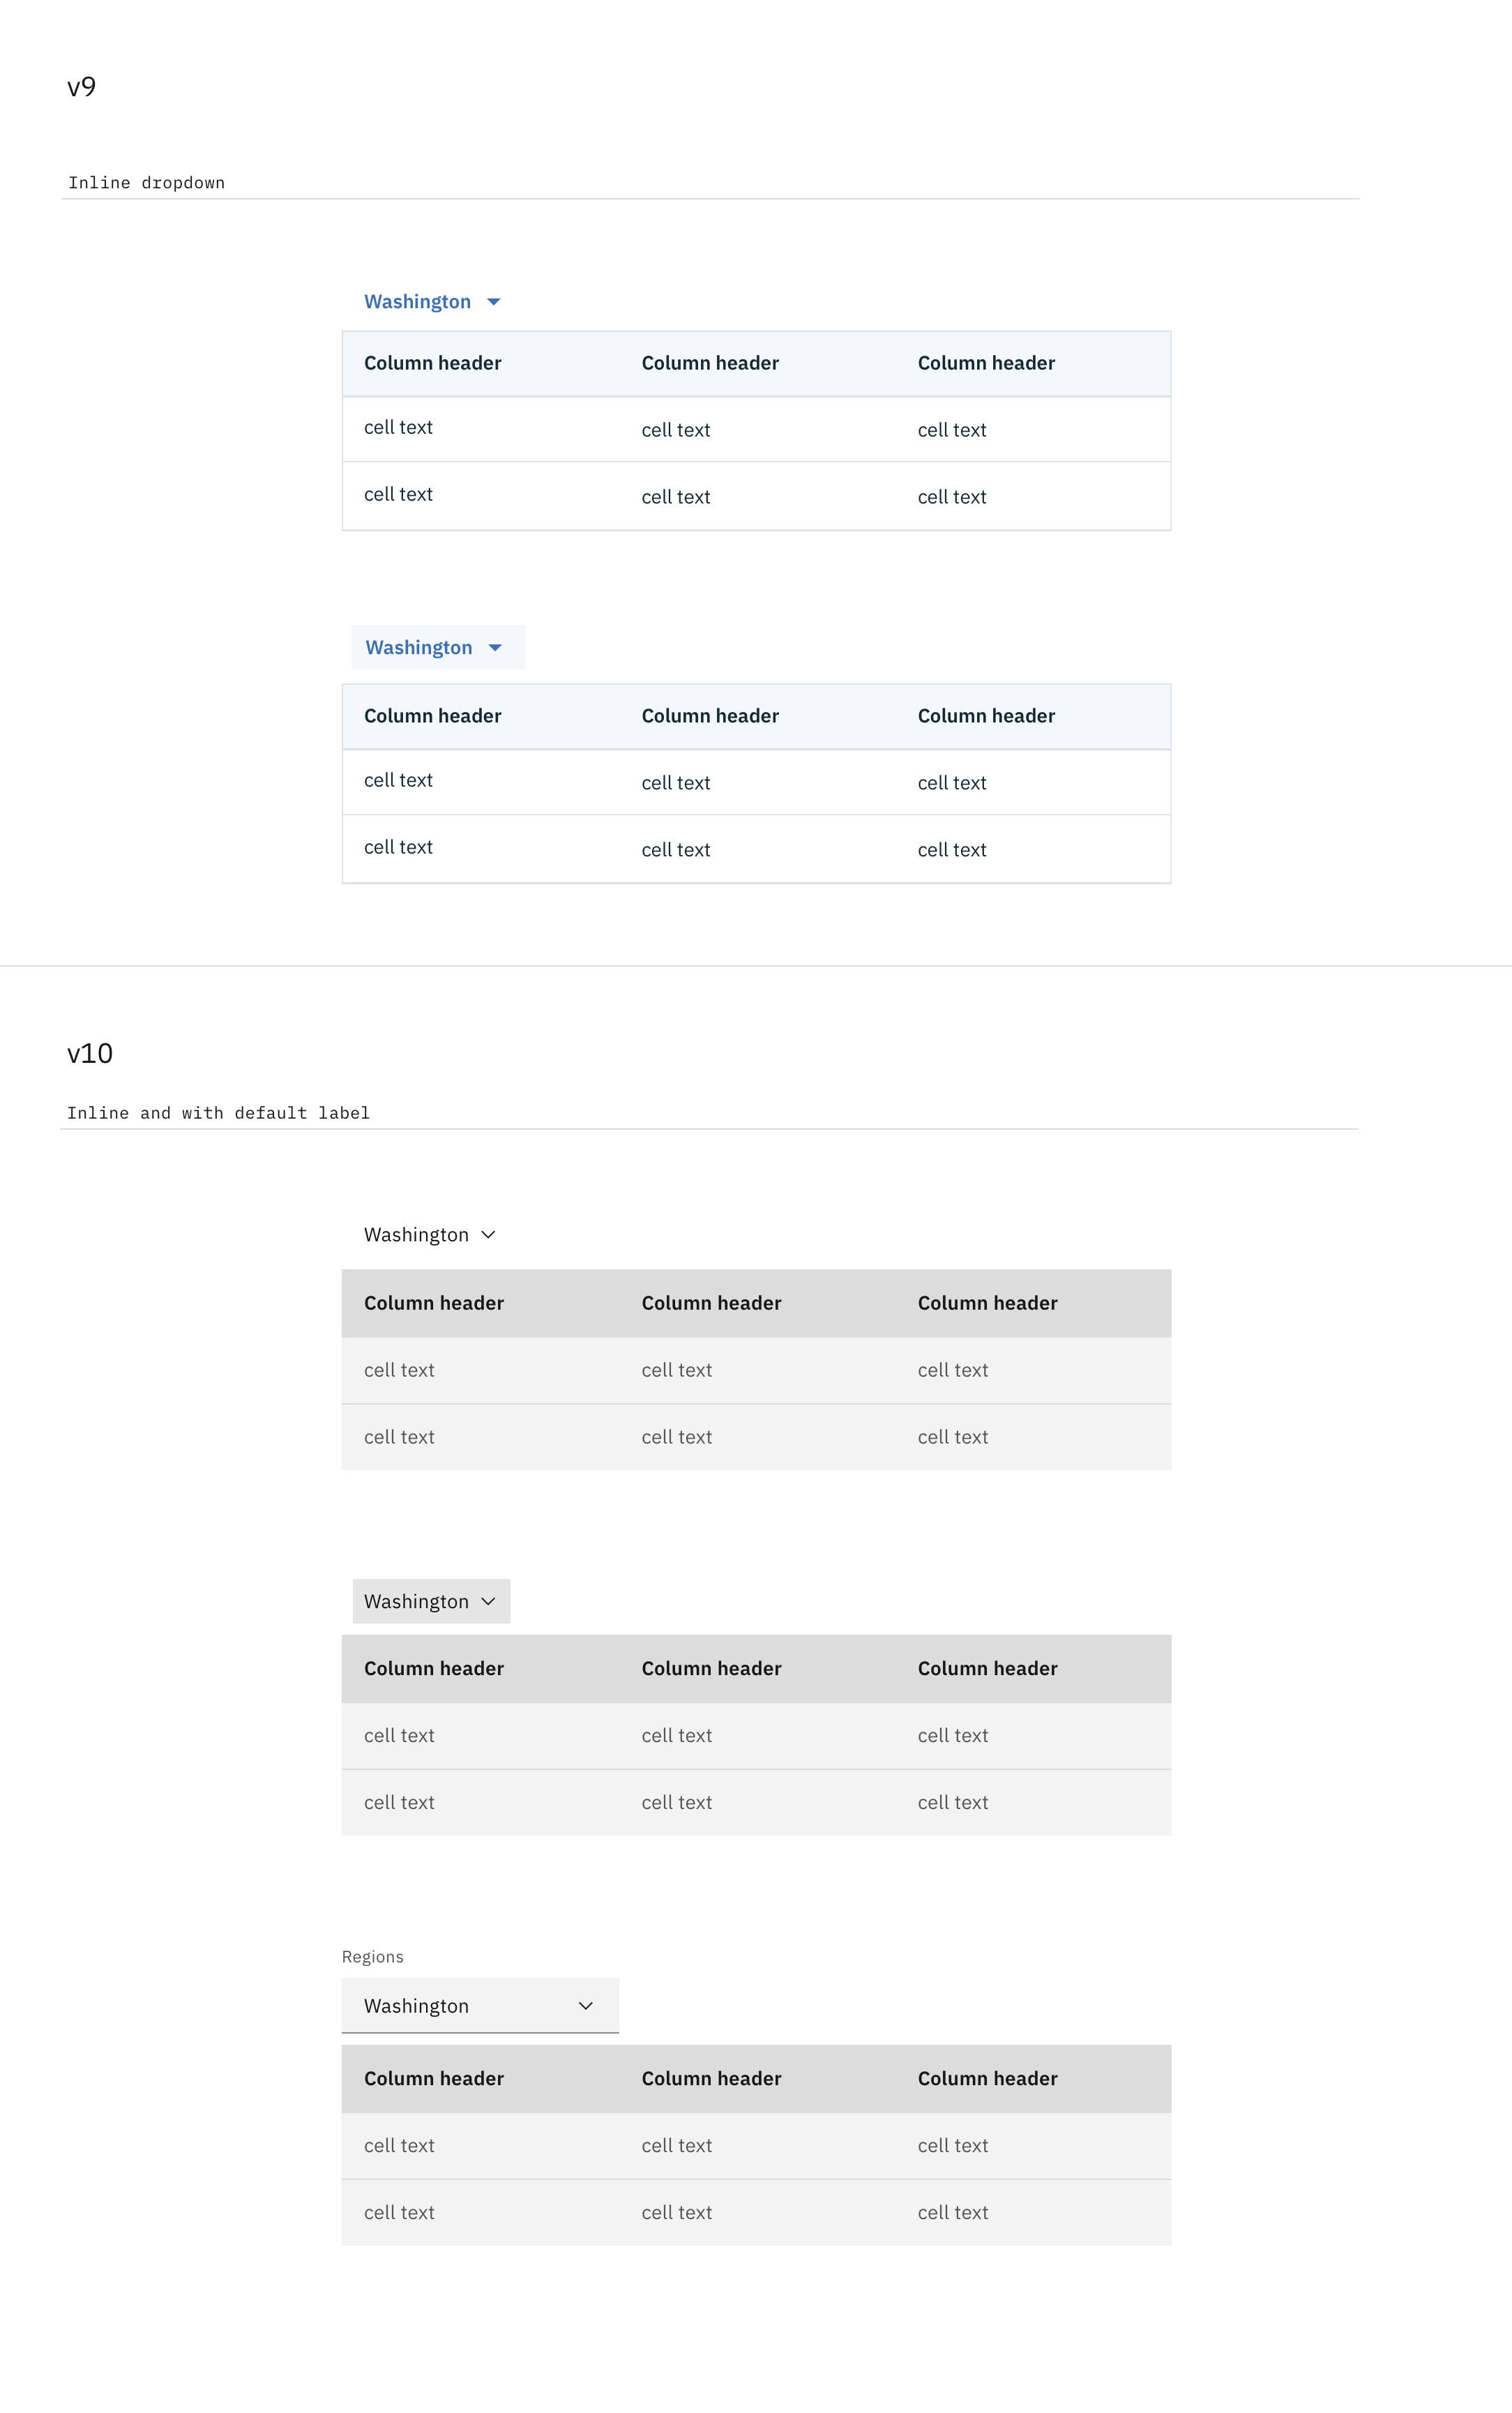Click the Regions label above the bottom dropdown
The image size is (1512, 2413).
coord(371,1956)
